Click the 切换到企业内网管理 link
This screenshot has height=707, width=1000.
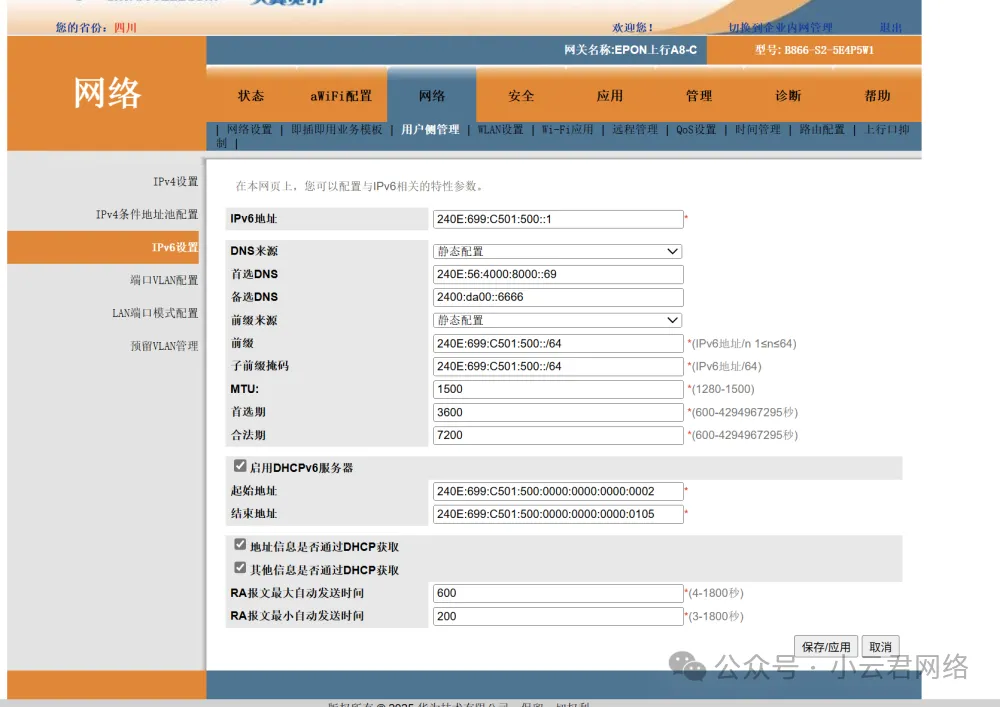[781, 27]
